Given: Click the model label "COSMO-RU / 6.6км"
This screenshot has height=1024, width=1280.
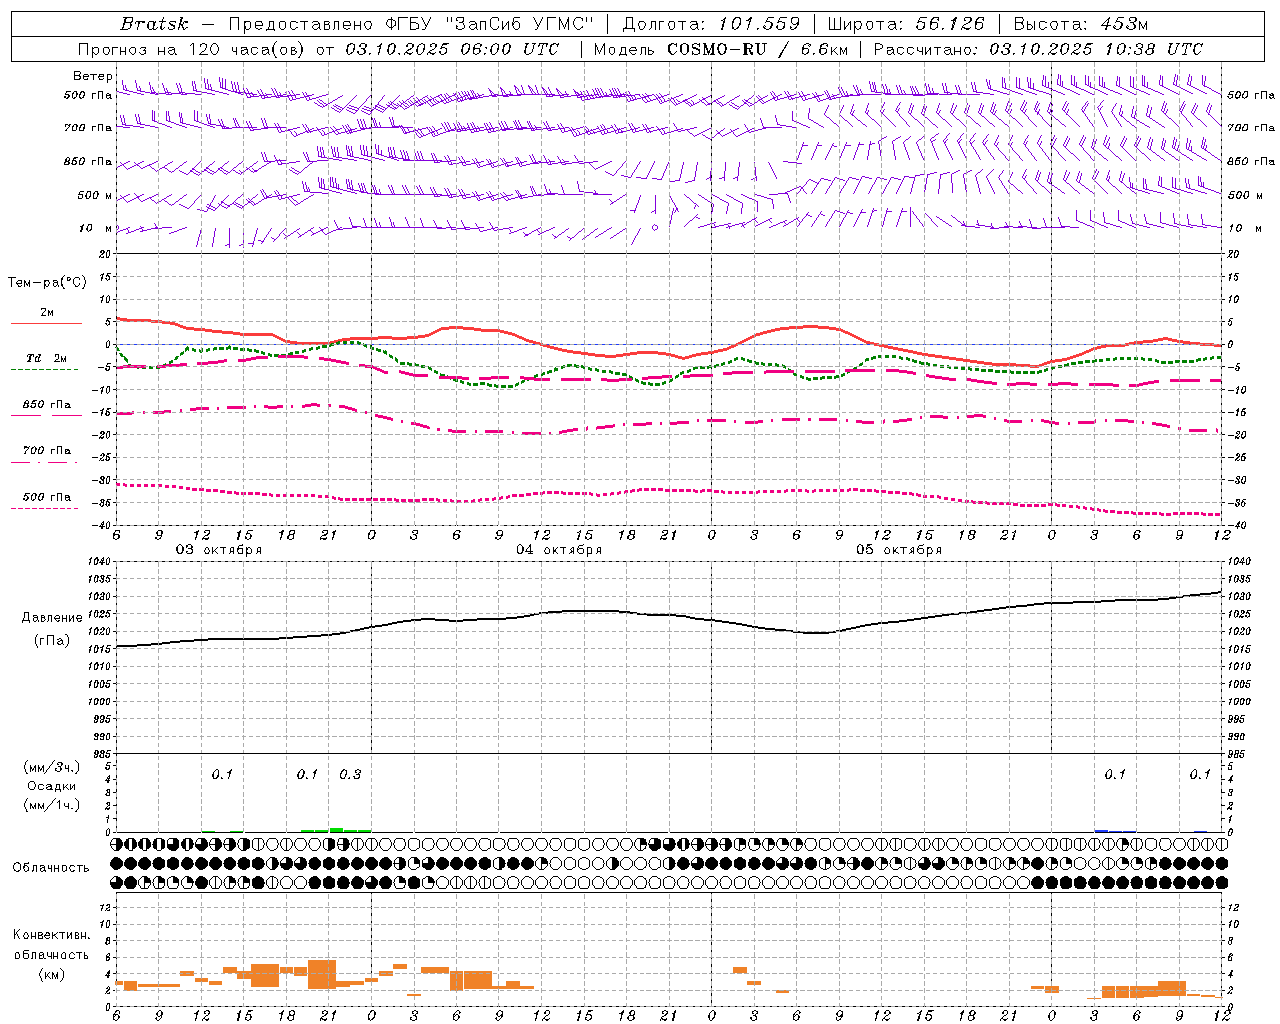Looking at the screenshot, I should pyautogui.click(x=758, y=49).
